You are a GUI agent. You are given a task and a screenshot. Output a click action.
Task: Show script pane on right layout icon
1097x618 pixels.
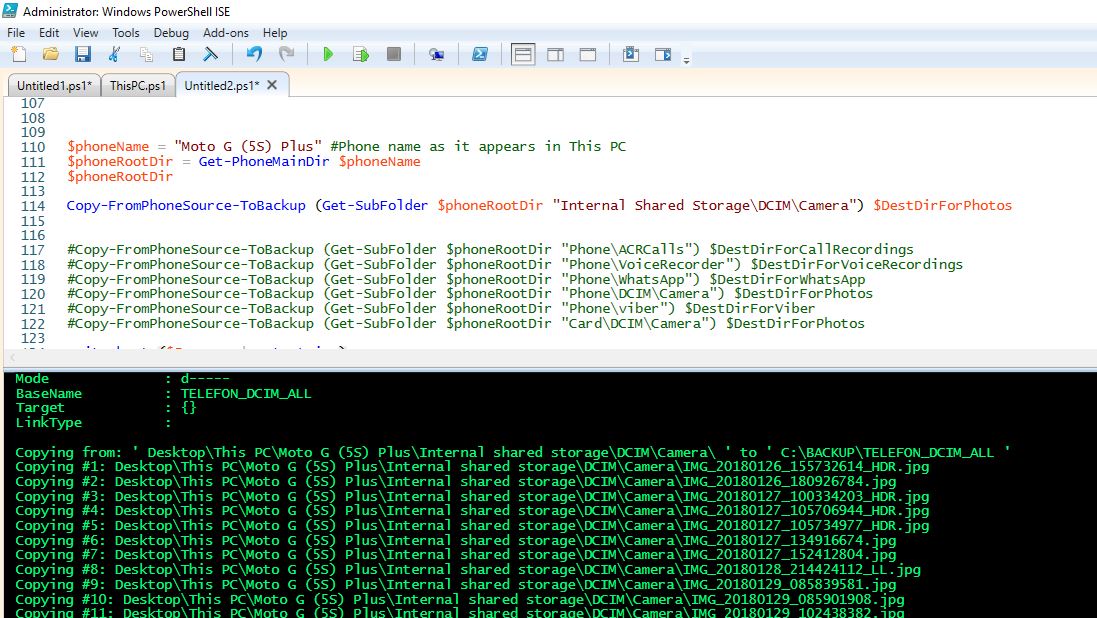tap(555, 54)
